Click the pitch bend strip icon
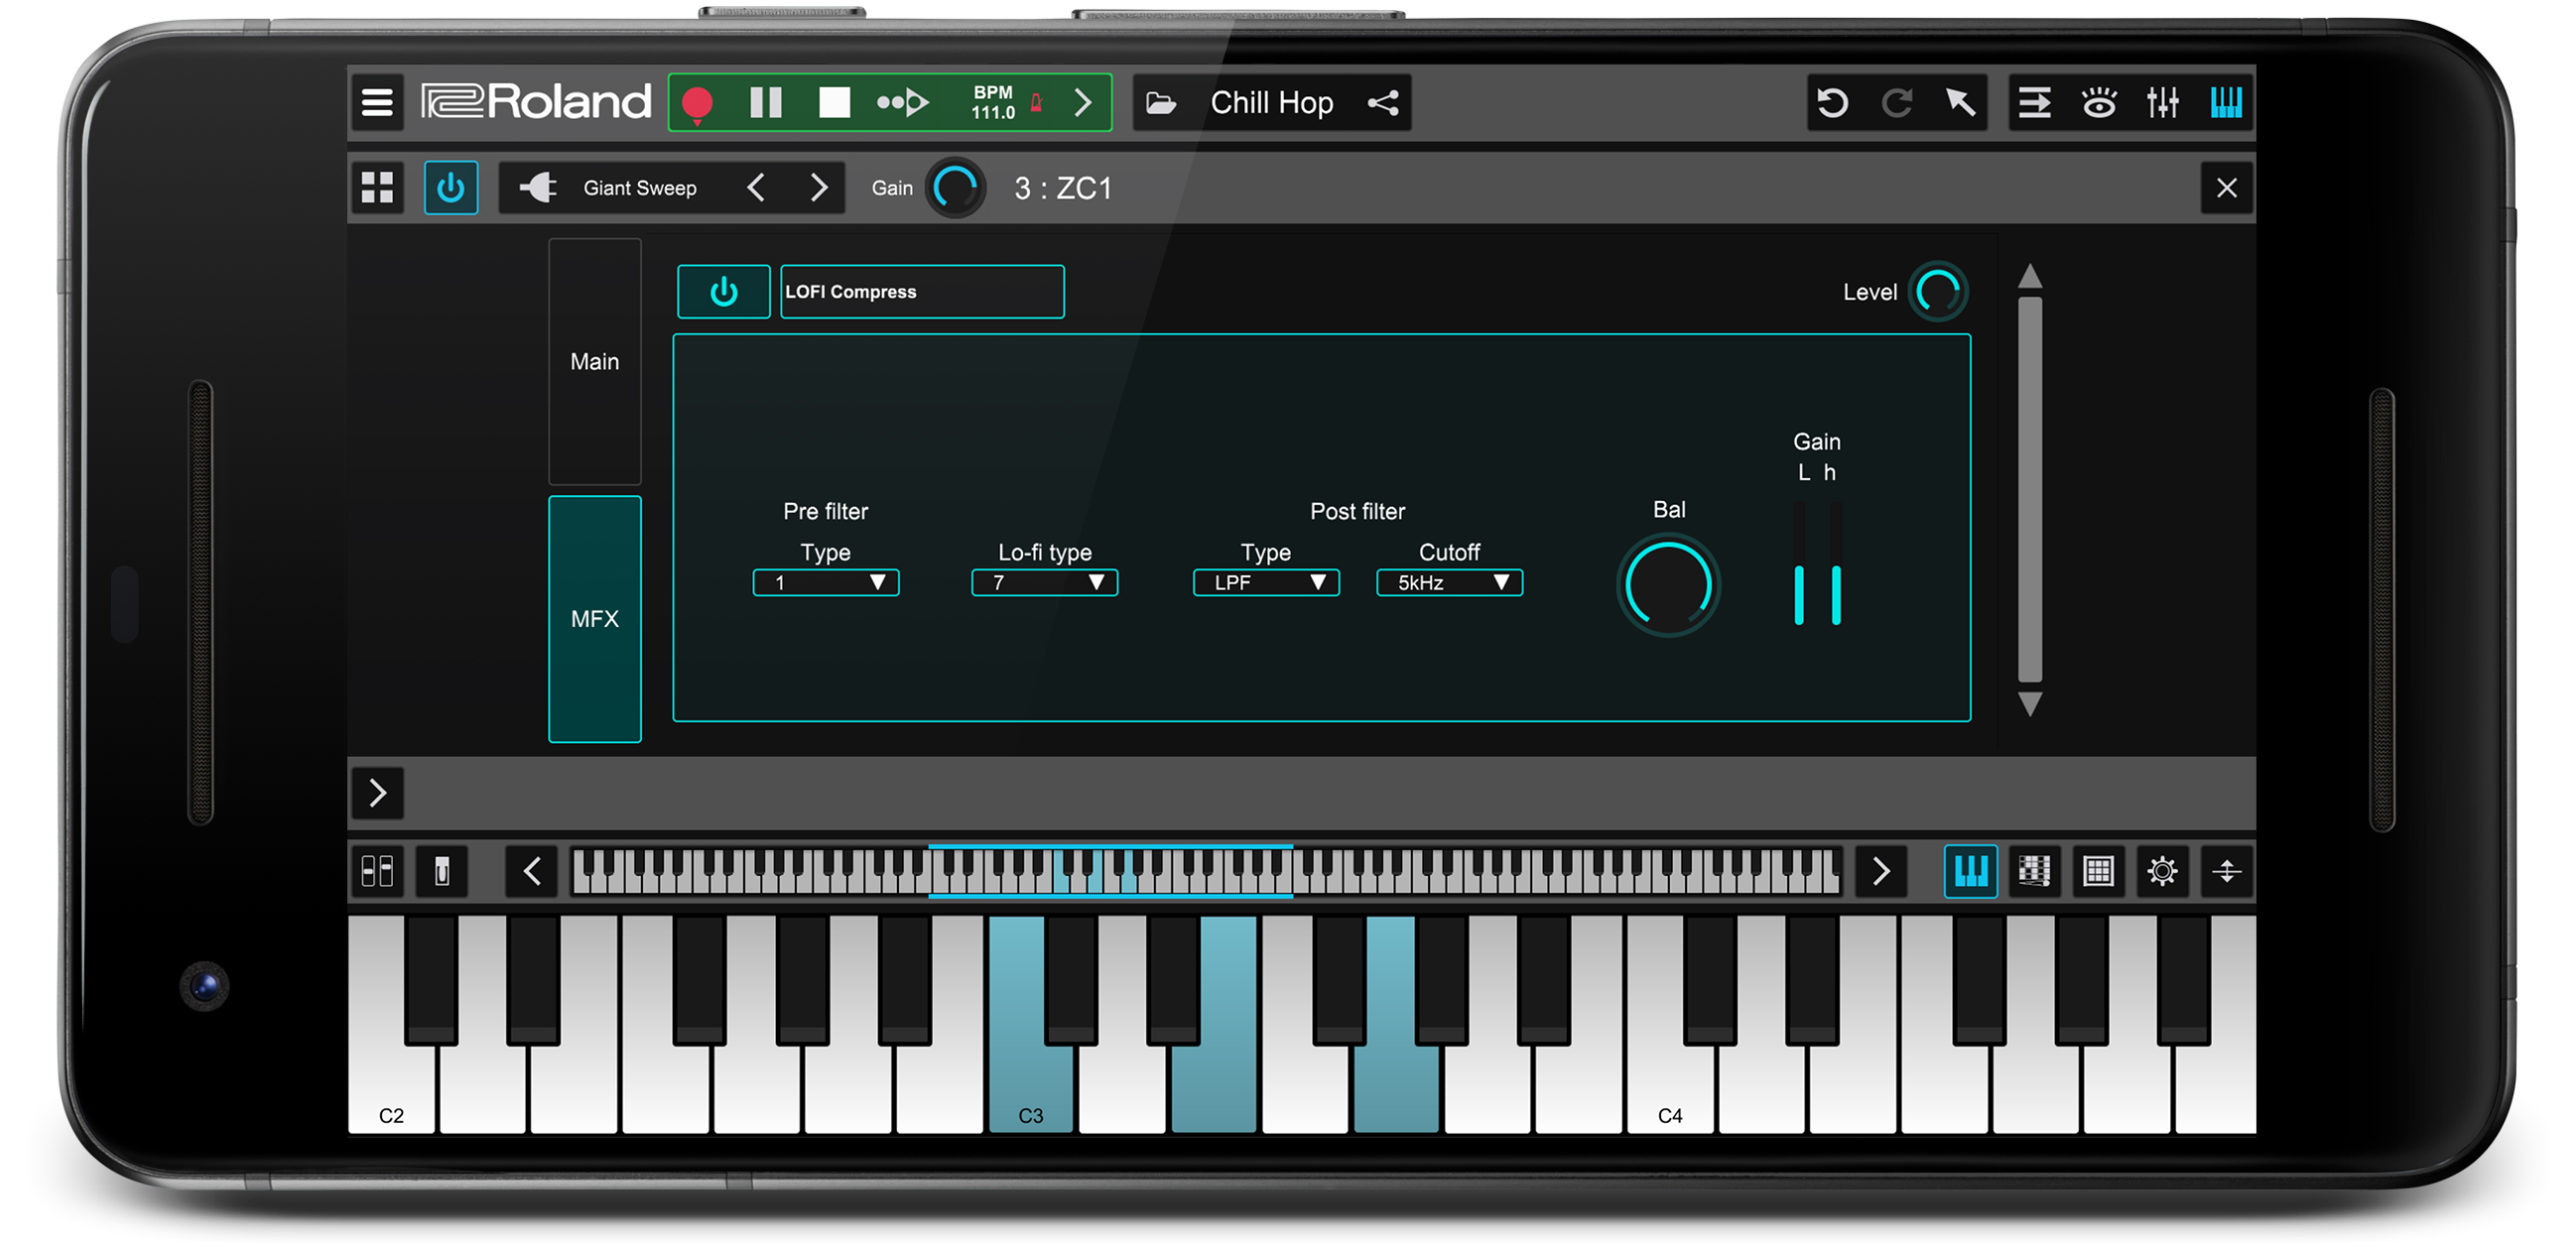This screenshot has height=1248, width=2576. tap(441, 871)
